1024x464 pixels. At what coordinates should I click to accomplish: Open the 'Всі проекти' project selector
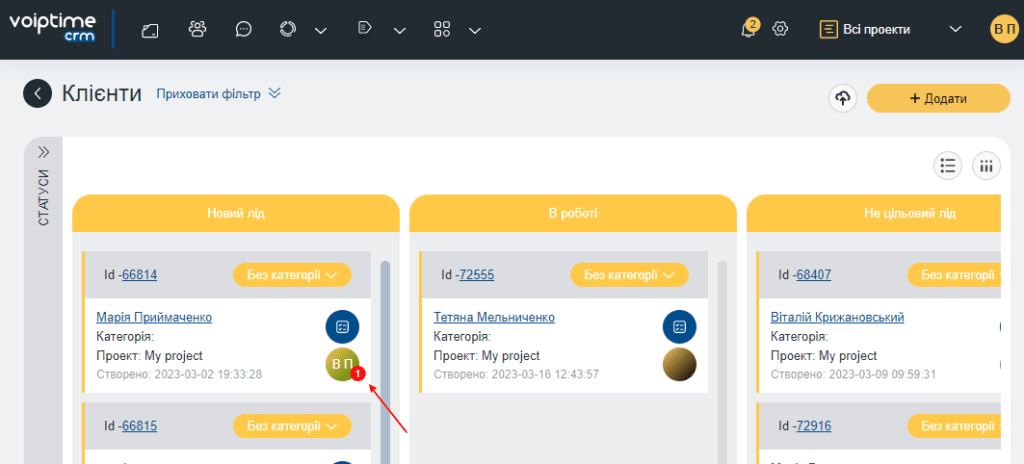891,29
